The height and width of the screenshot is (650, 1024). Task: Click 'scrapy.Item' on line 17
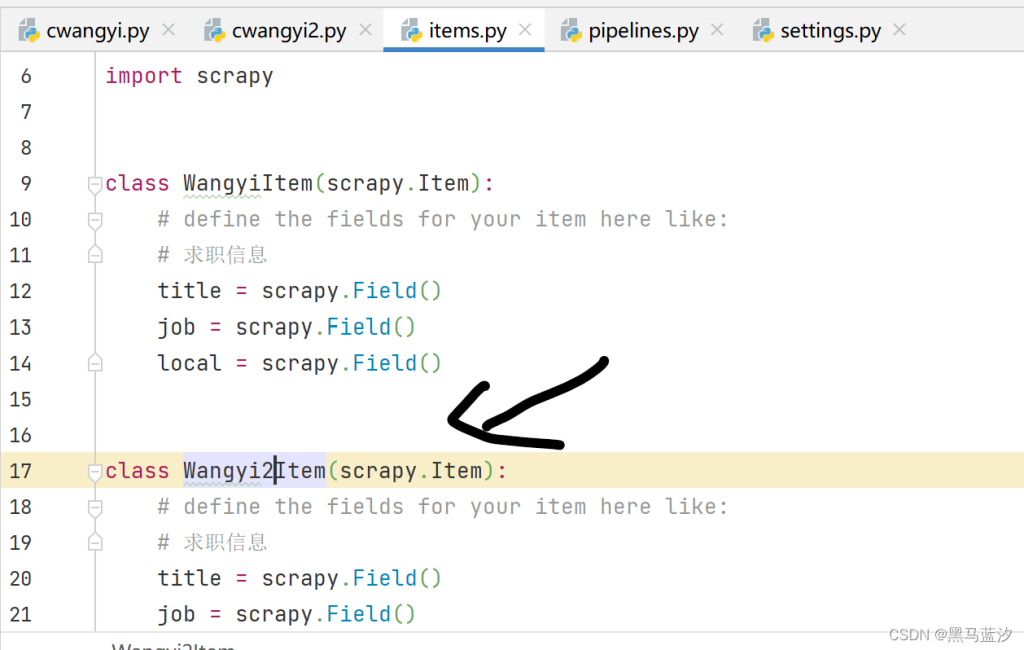click(x=411, y=471)
